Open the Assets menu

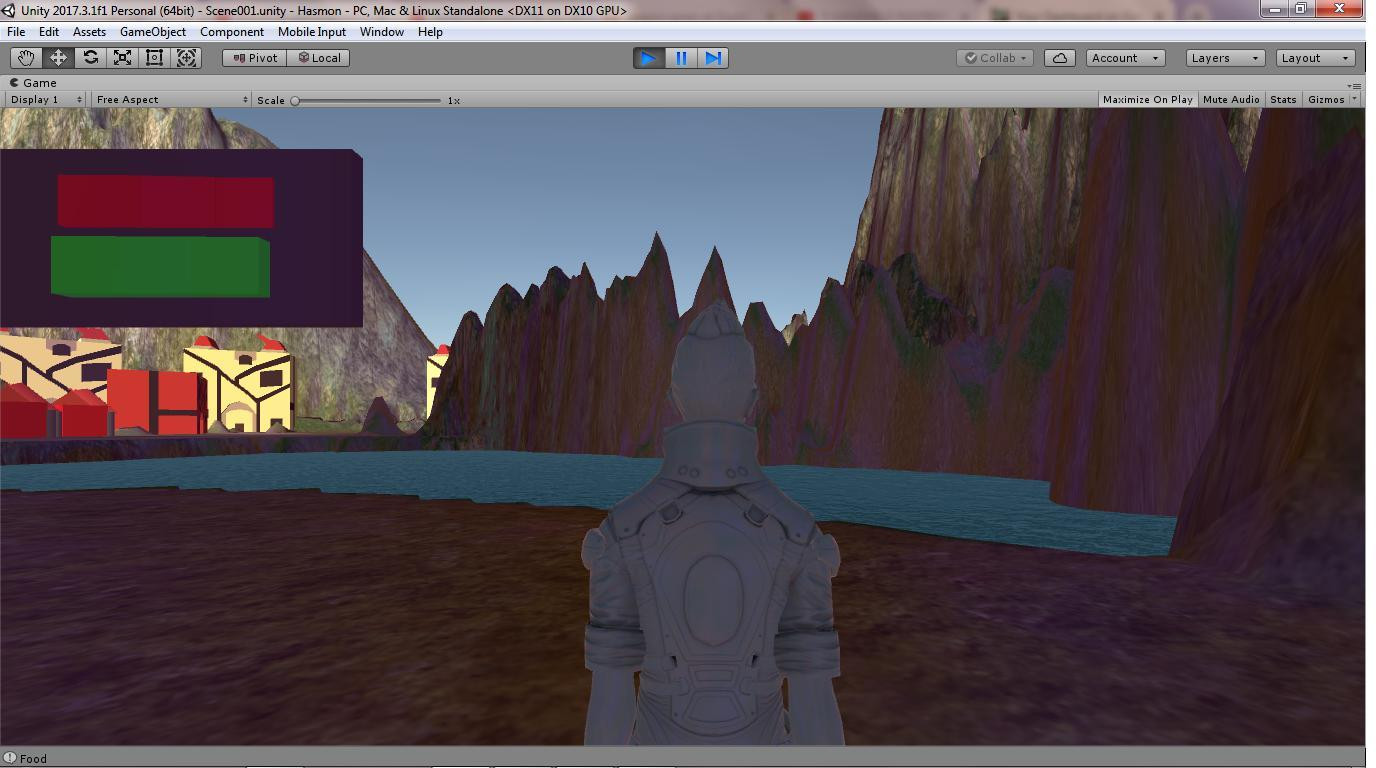(x=89, y=32)
